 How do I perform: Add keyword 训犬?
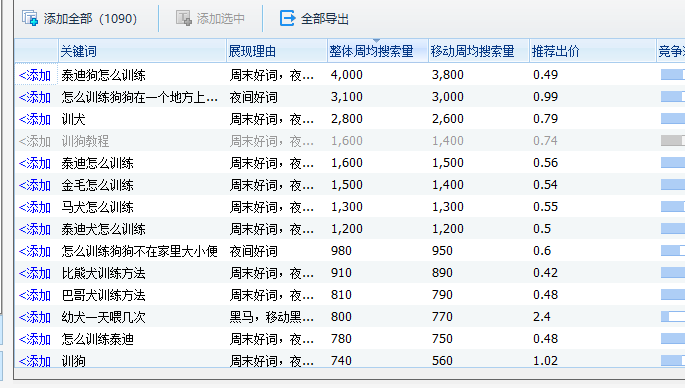click(35, 119)
